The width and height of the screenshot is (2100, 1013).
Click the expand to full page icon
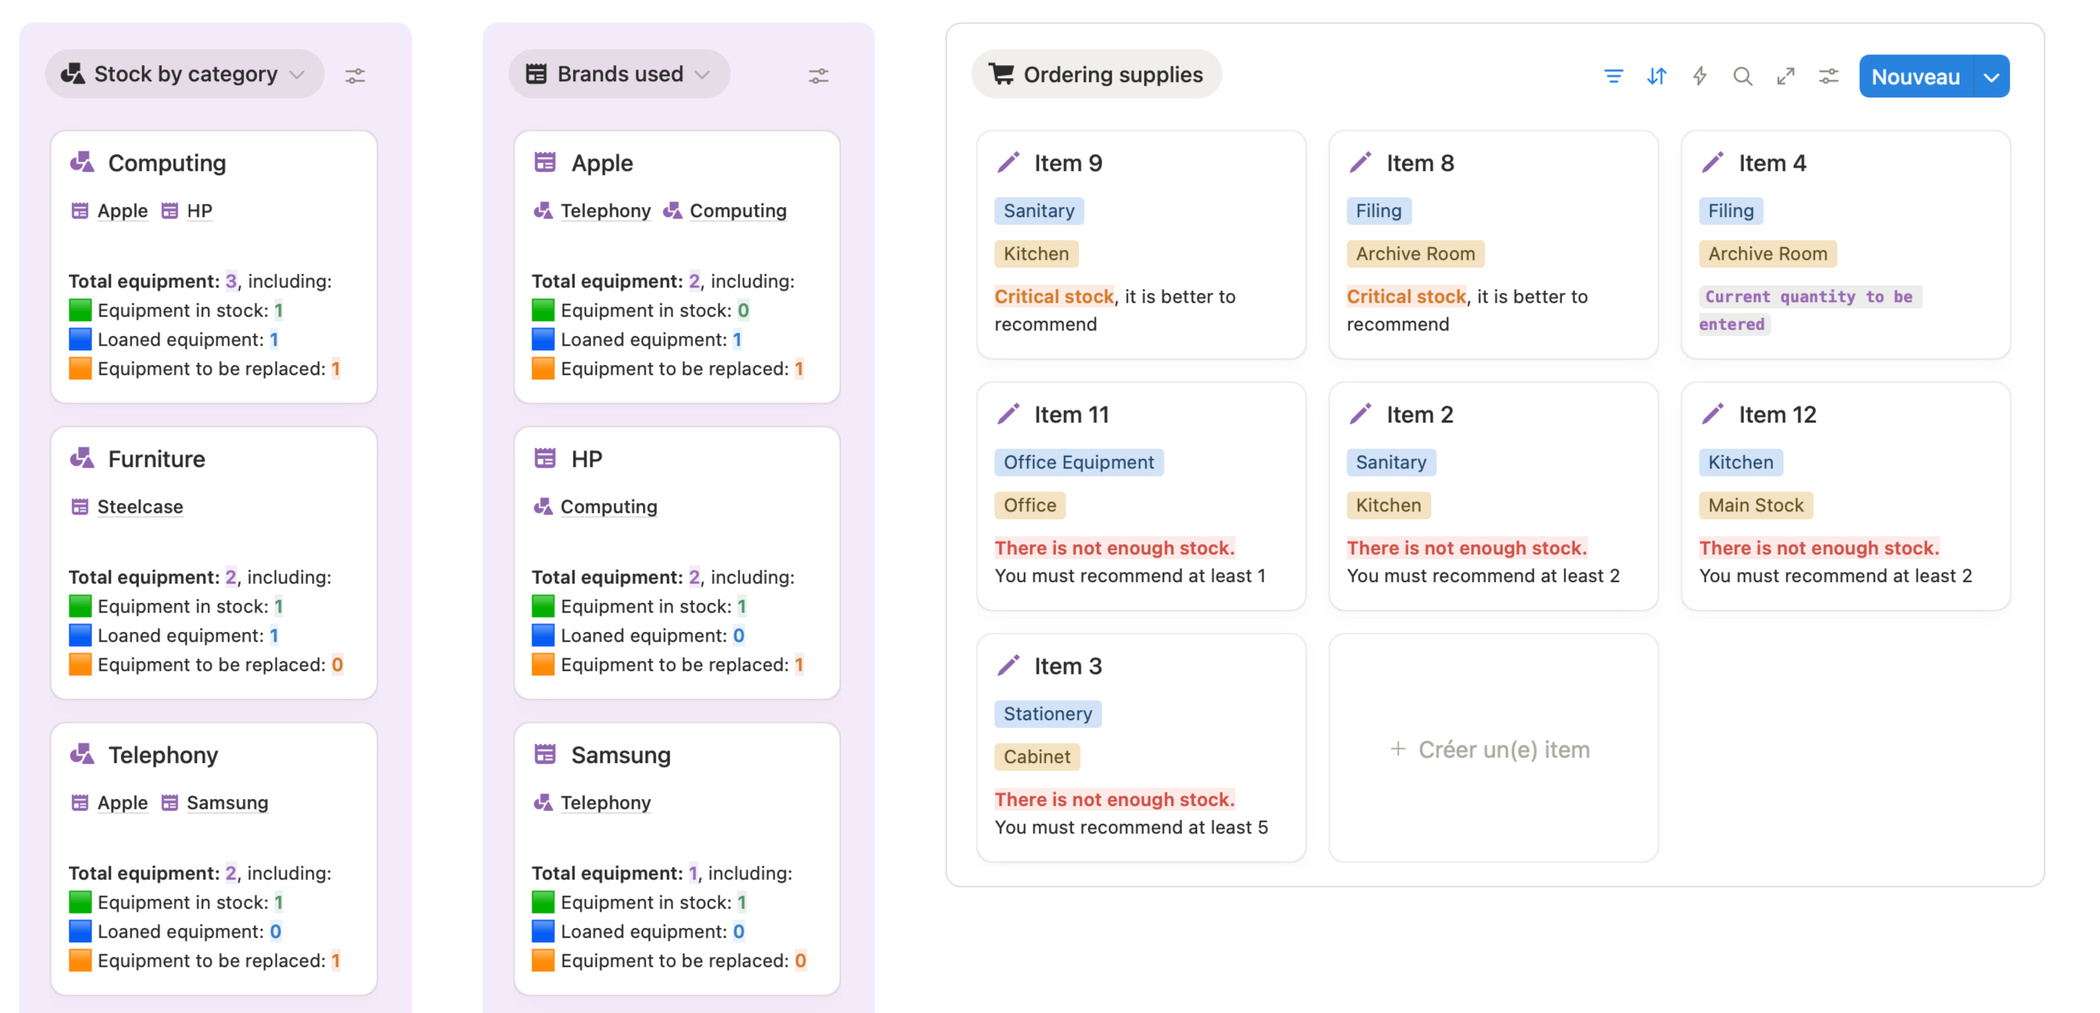(x=1785, y=76)
